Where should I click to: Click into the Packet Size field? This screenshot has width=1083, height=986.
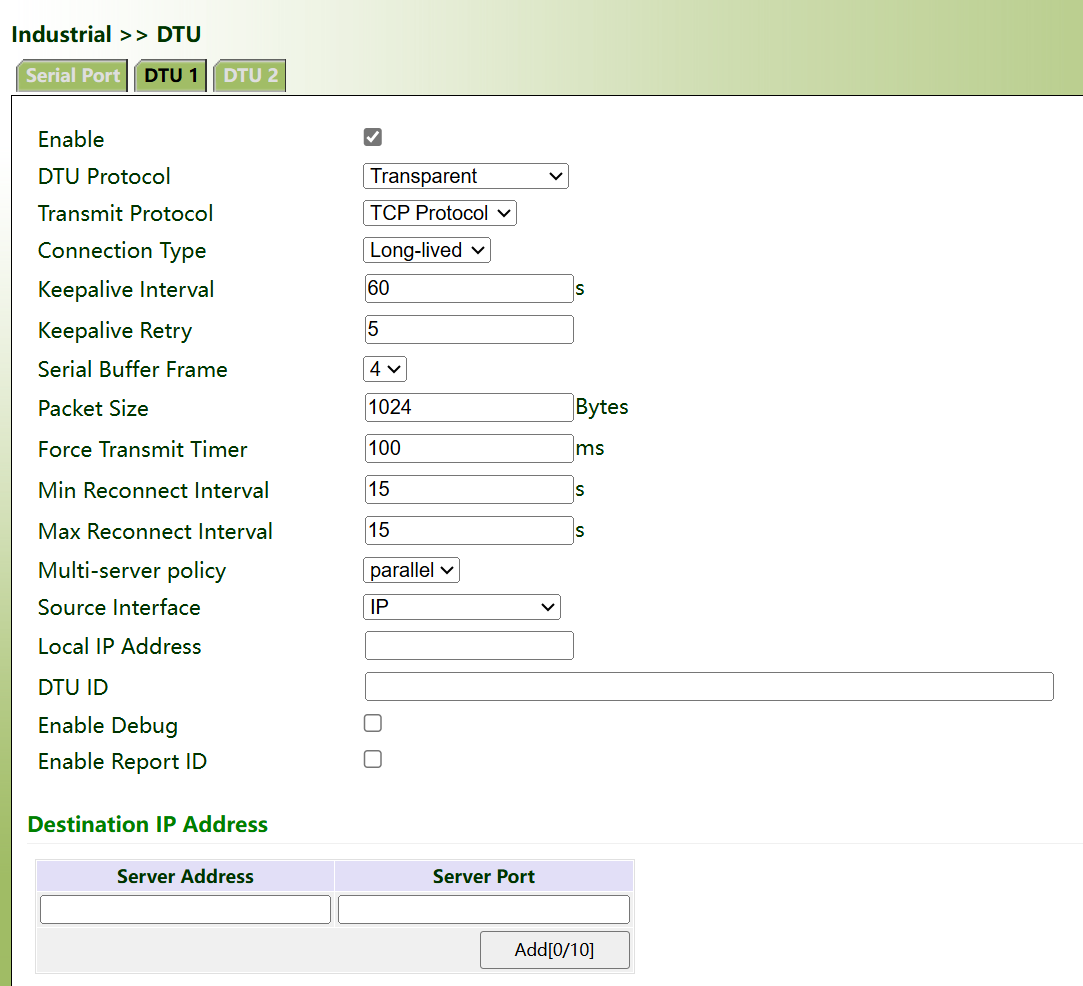click(469, 407)
